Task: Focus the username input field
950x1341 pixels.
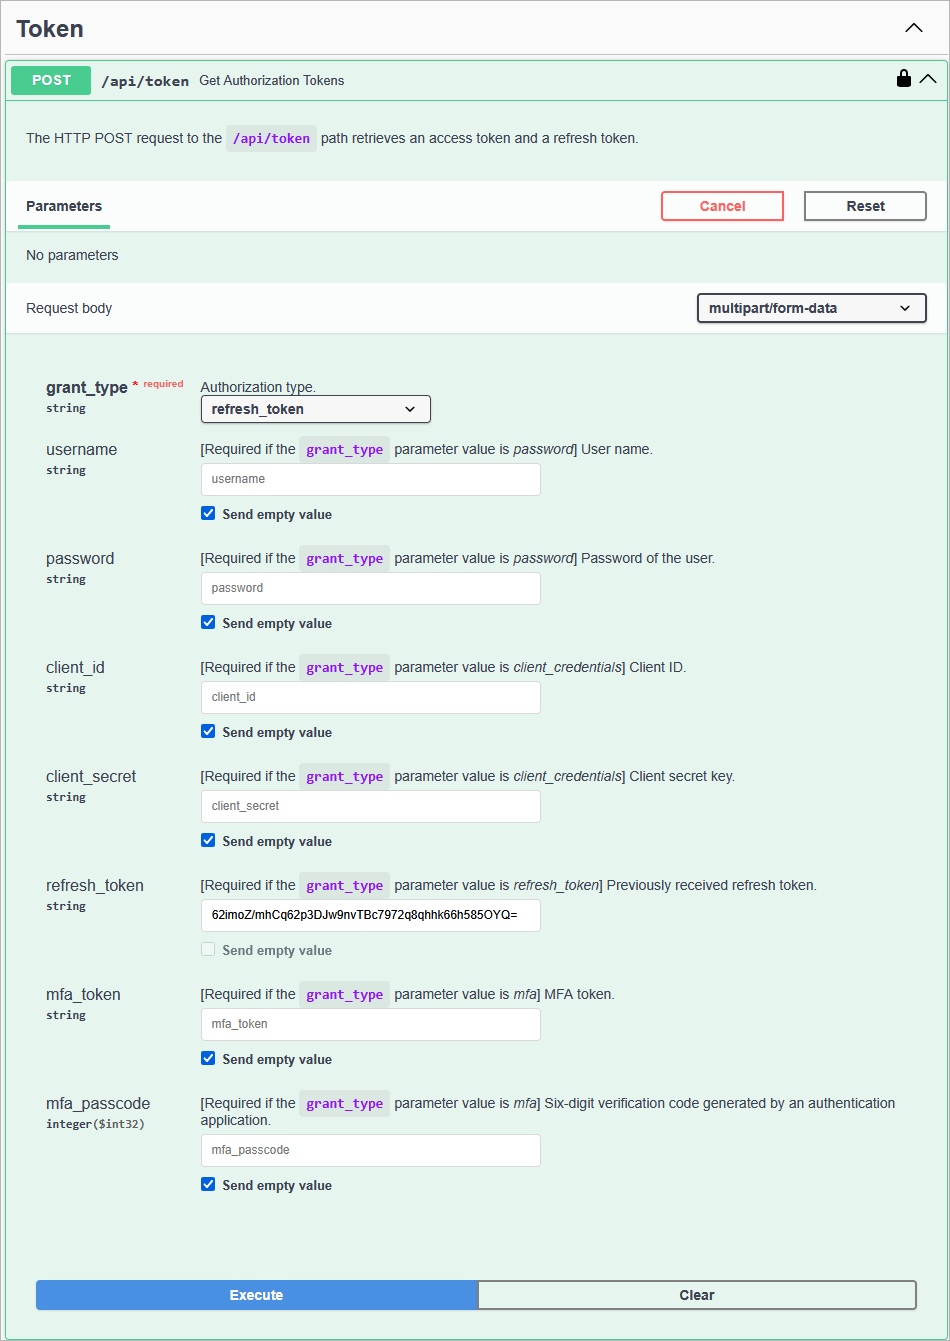Action: pyautogui.click(x=370, y=479)
